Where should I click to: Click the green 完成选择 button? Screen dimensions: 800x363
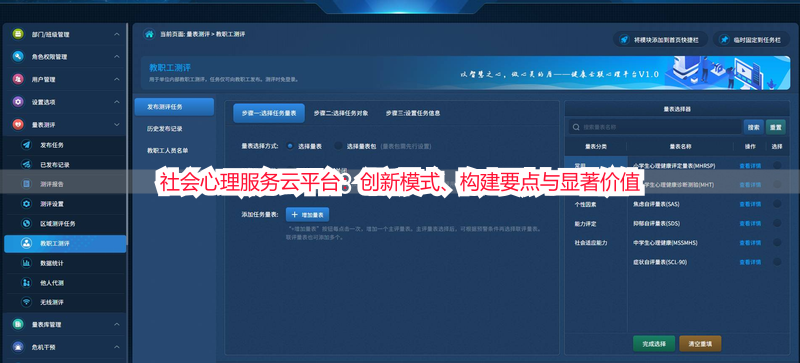654,344
